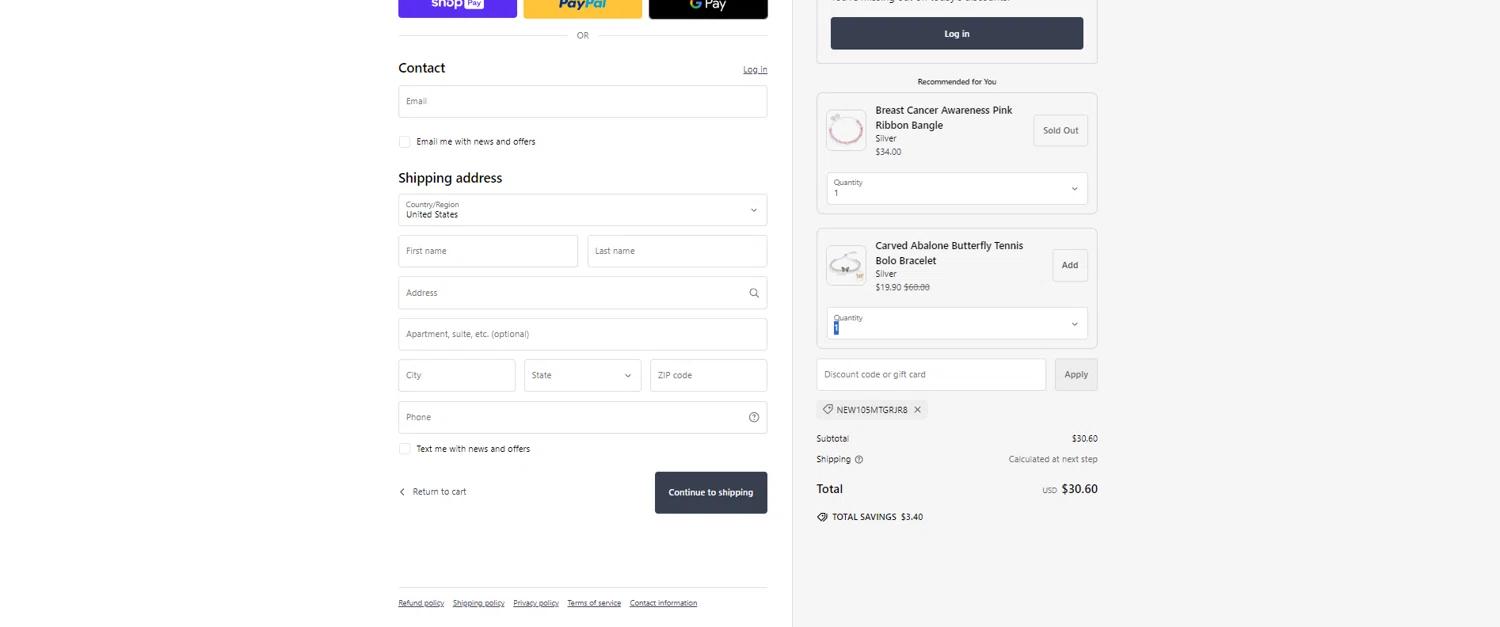Viewport: 1500px width, 627px height.
Task: Open the Privacy policy link
Action: 536,603
